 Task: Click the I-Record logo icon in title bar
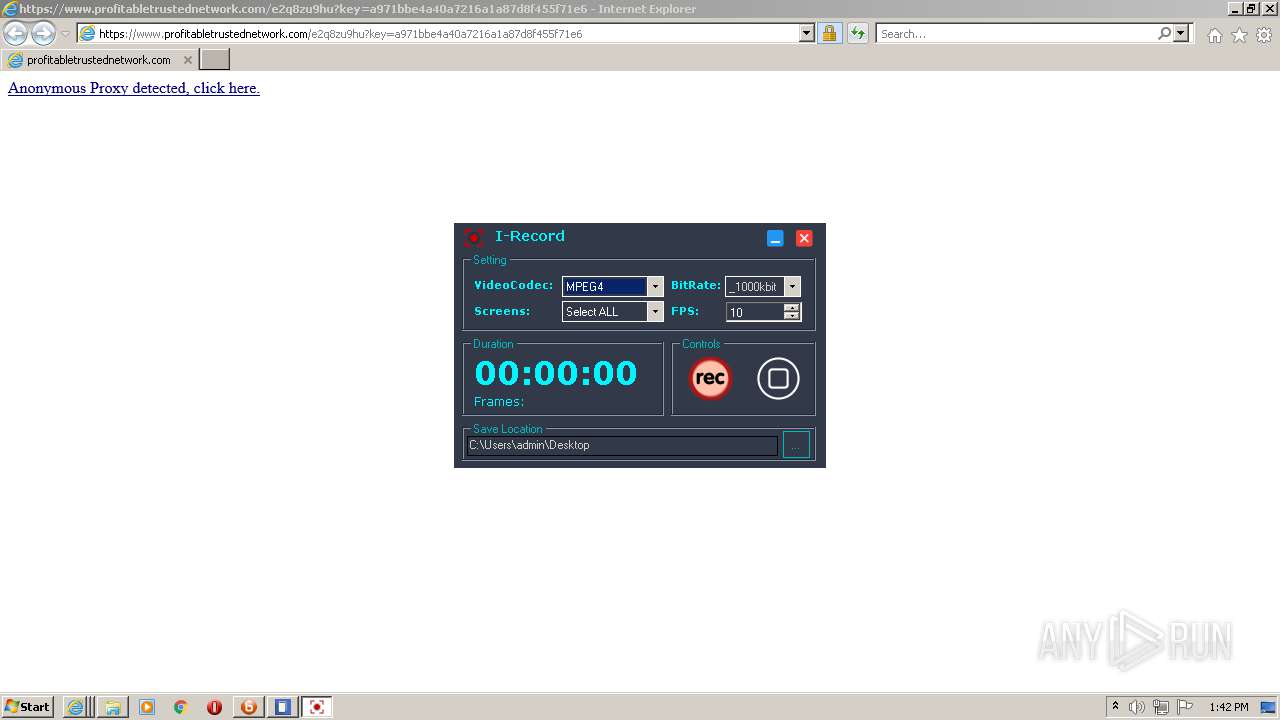click(x=474, y=237)
